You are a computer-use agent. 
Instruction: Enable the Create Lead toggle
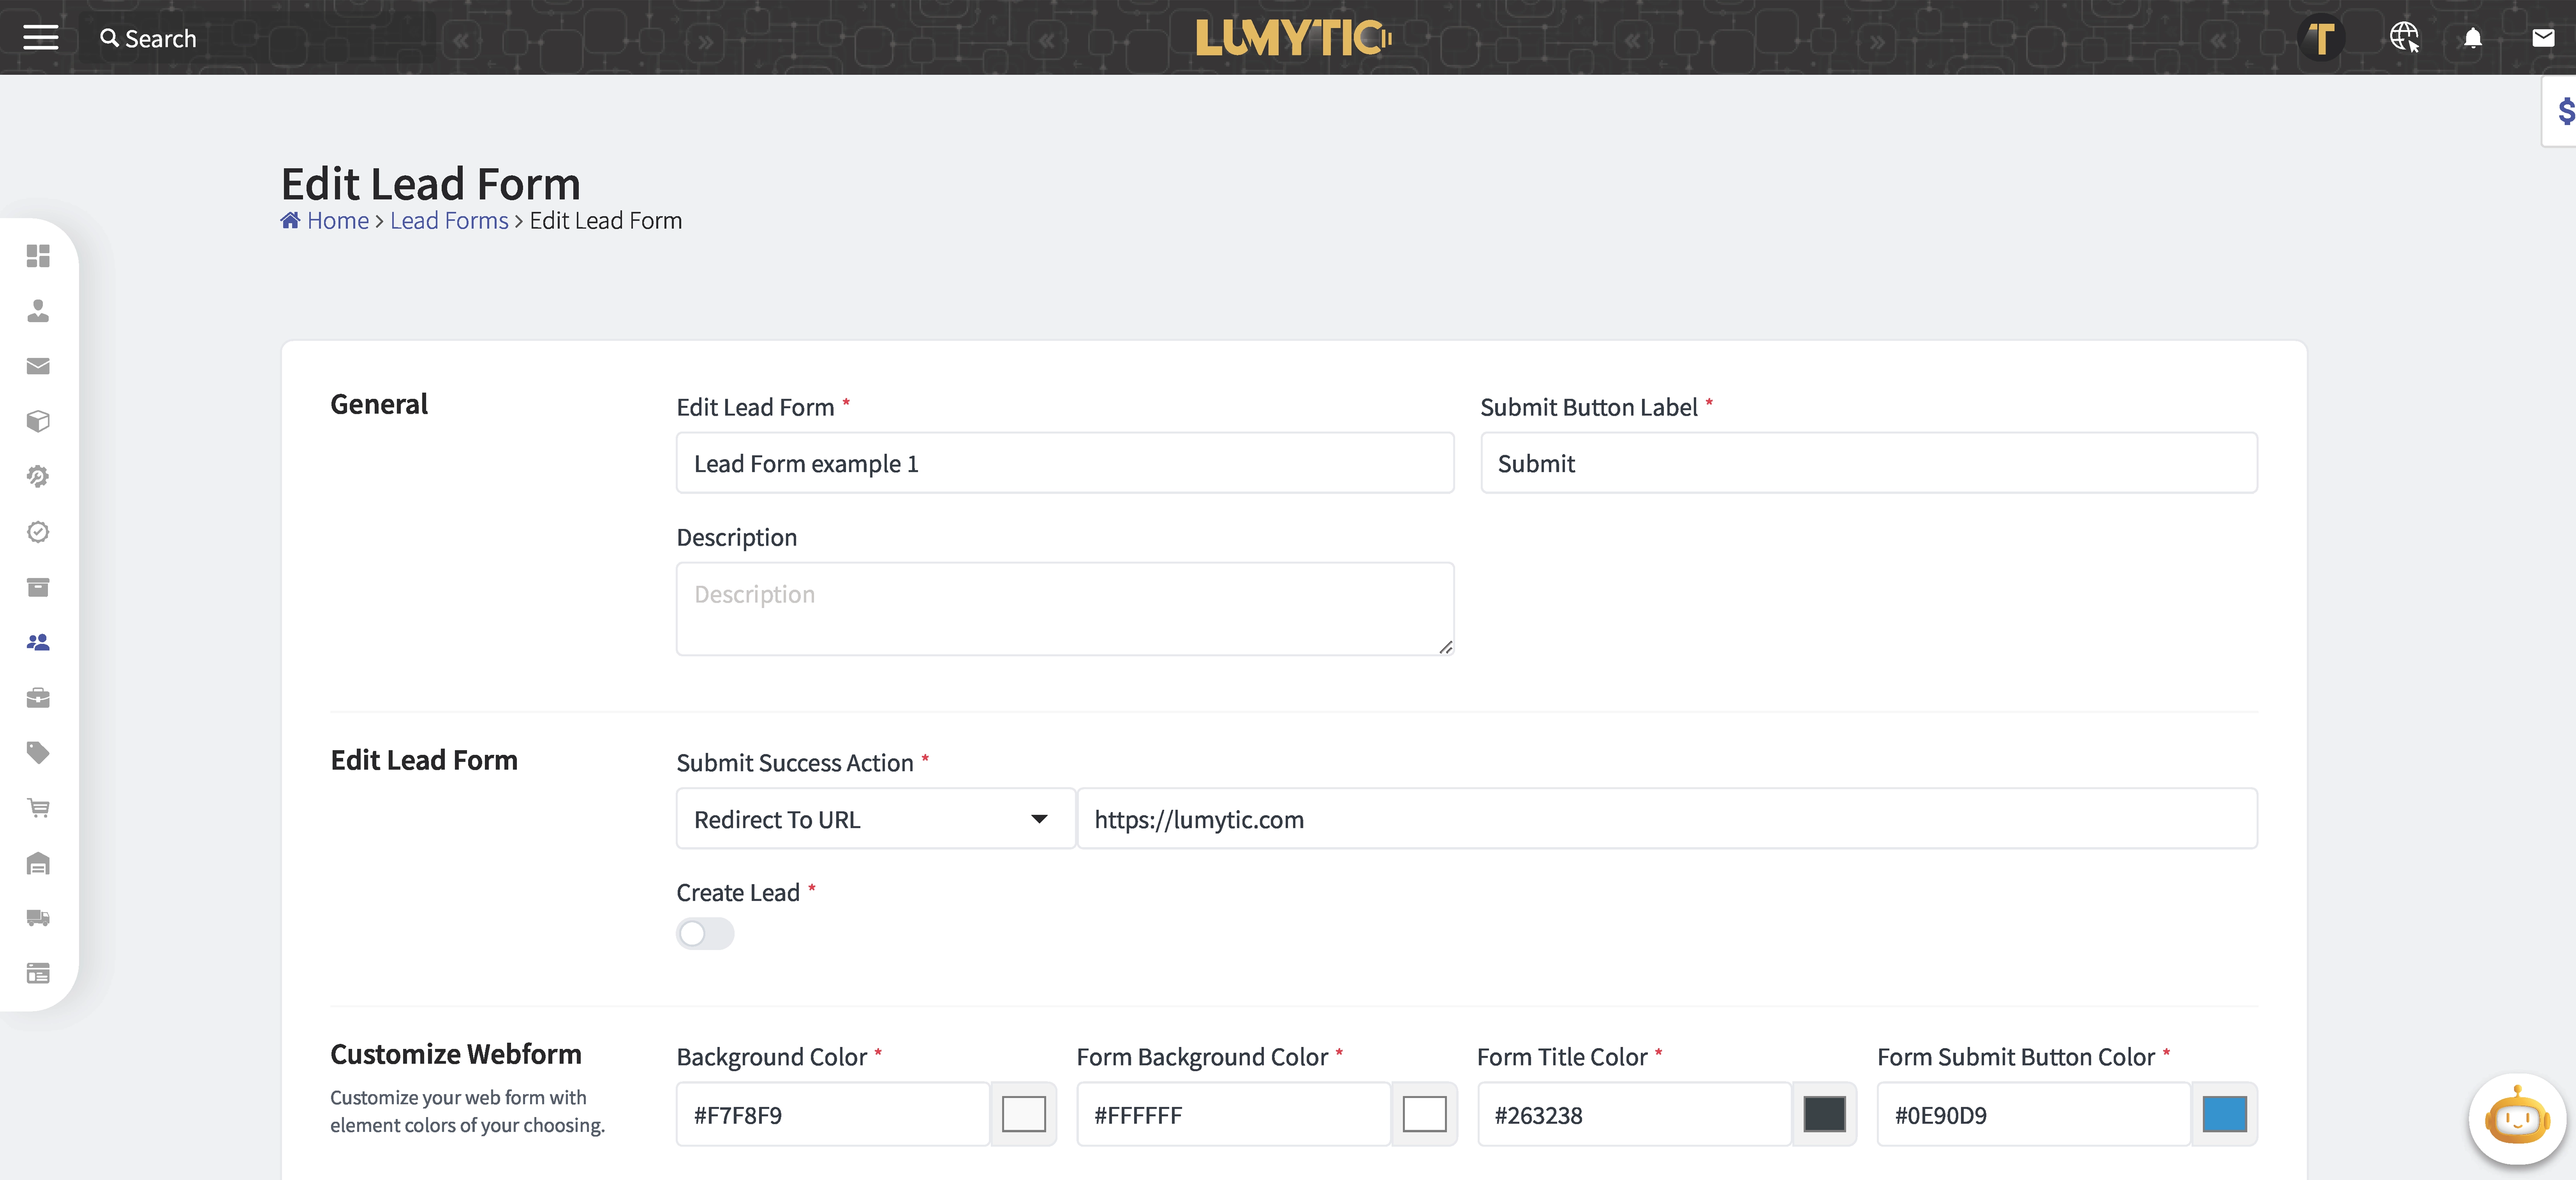[x=704, y=934]
